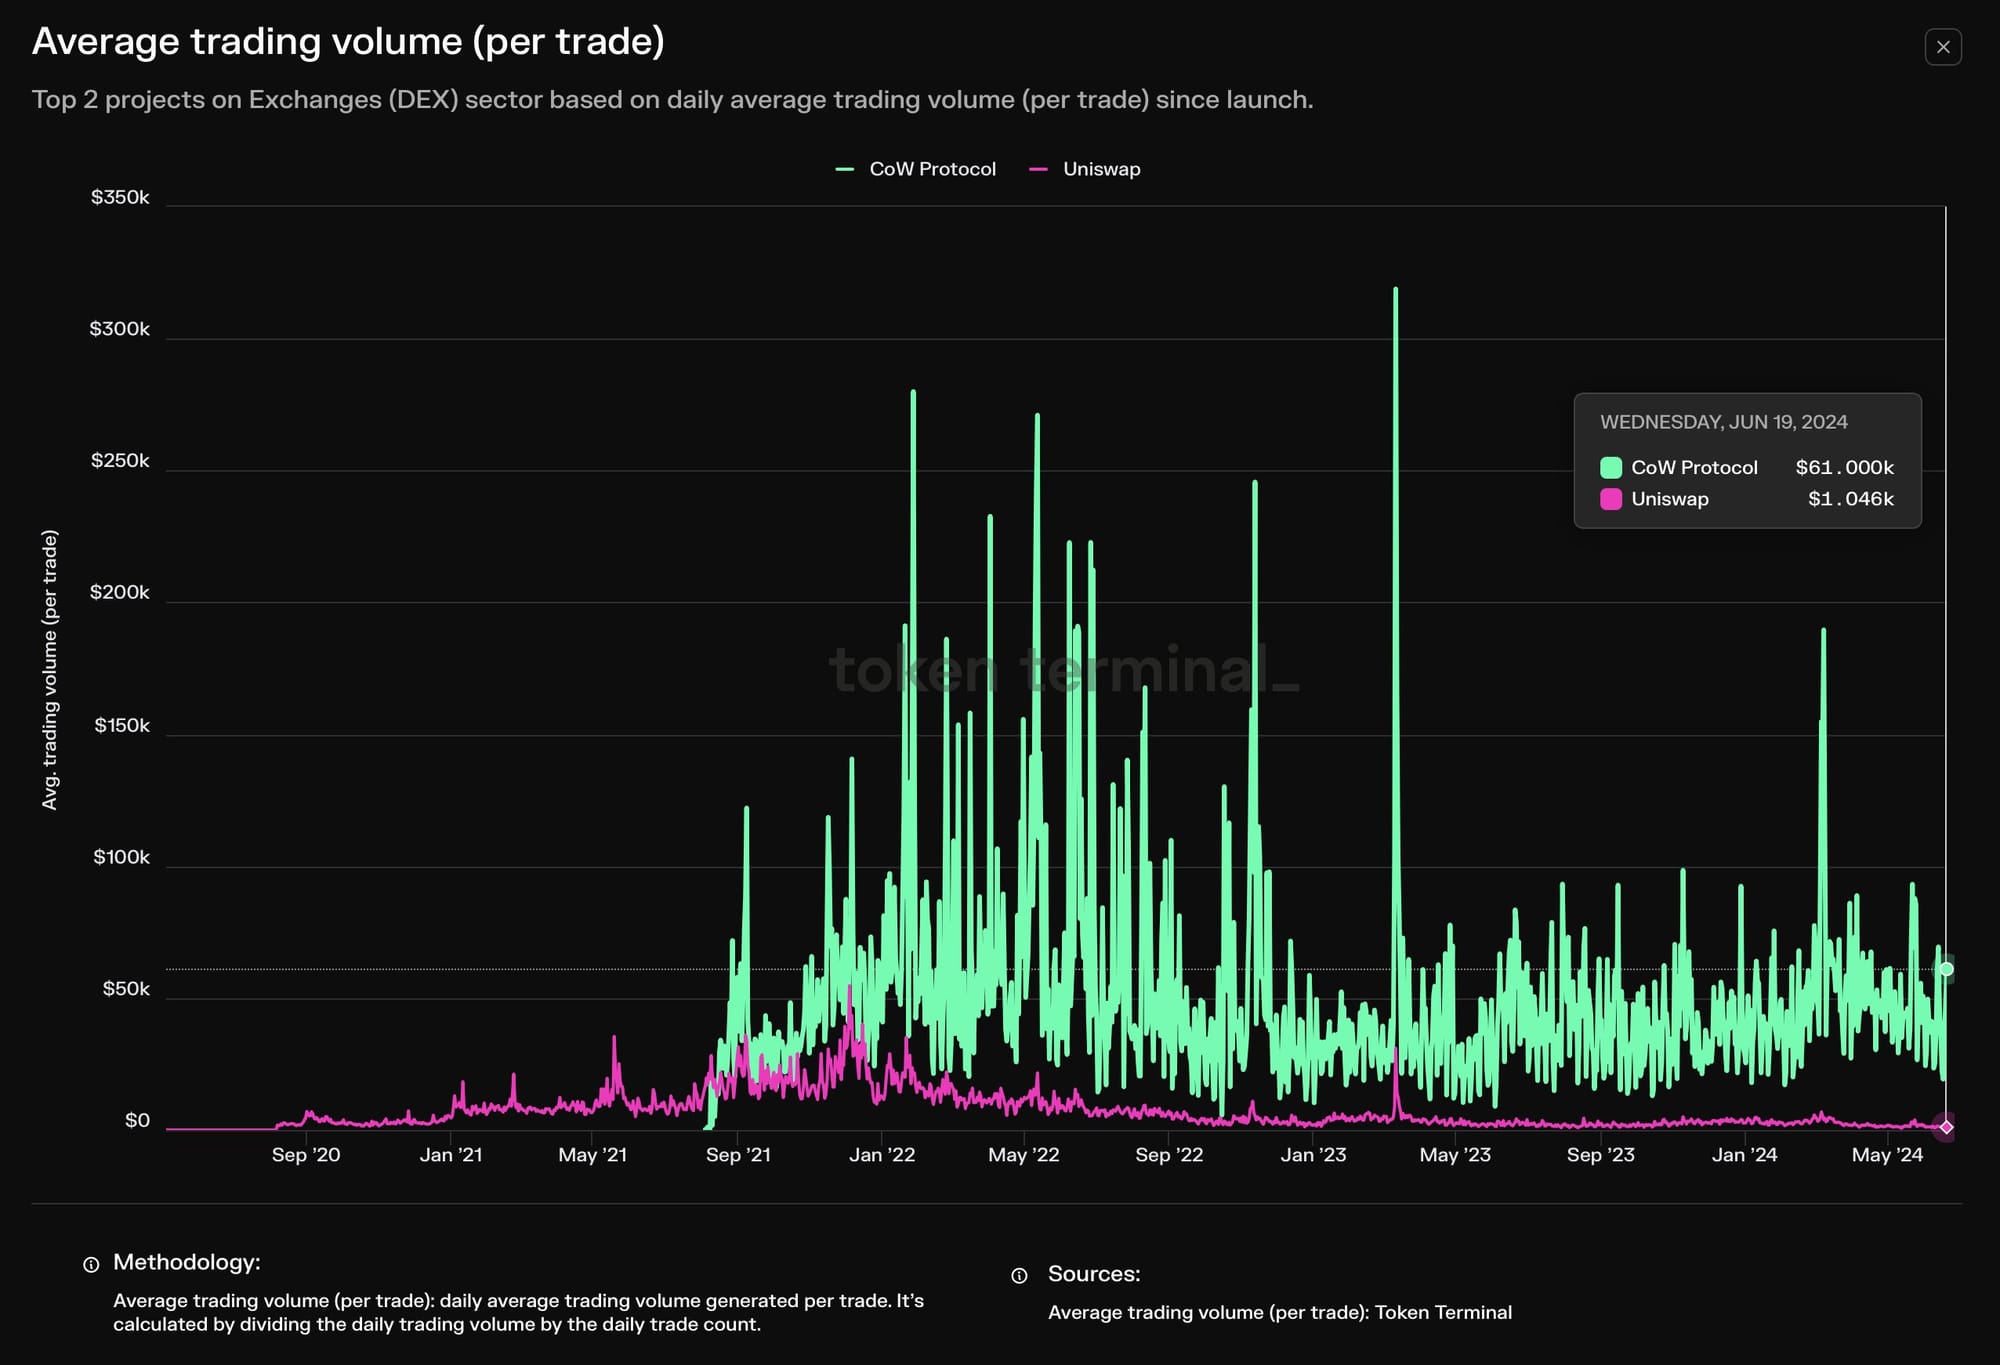Click the Sources info icon
2000x1365 pixels.
pyautogui.click(x=1019, y=1275)
